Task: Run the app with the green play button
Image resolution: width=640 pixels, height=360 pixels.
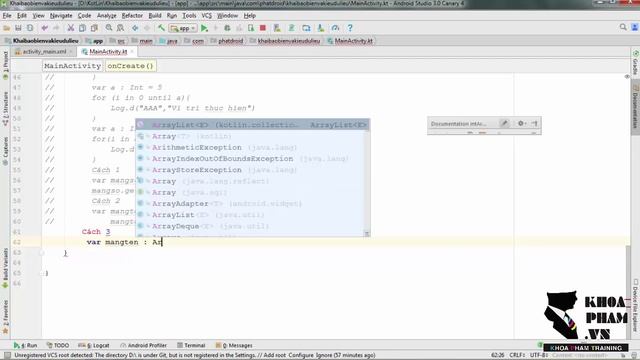Action: tap(204, 28)
